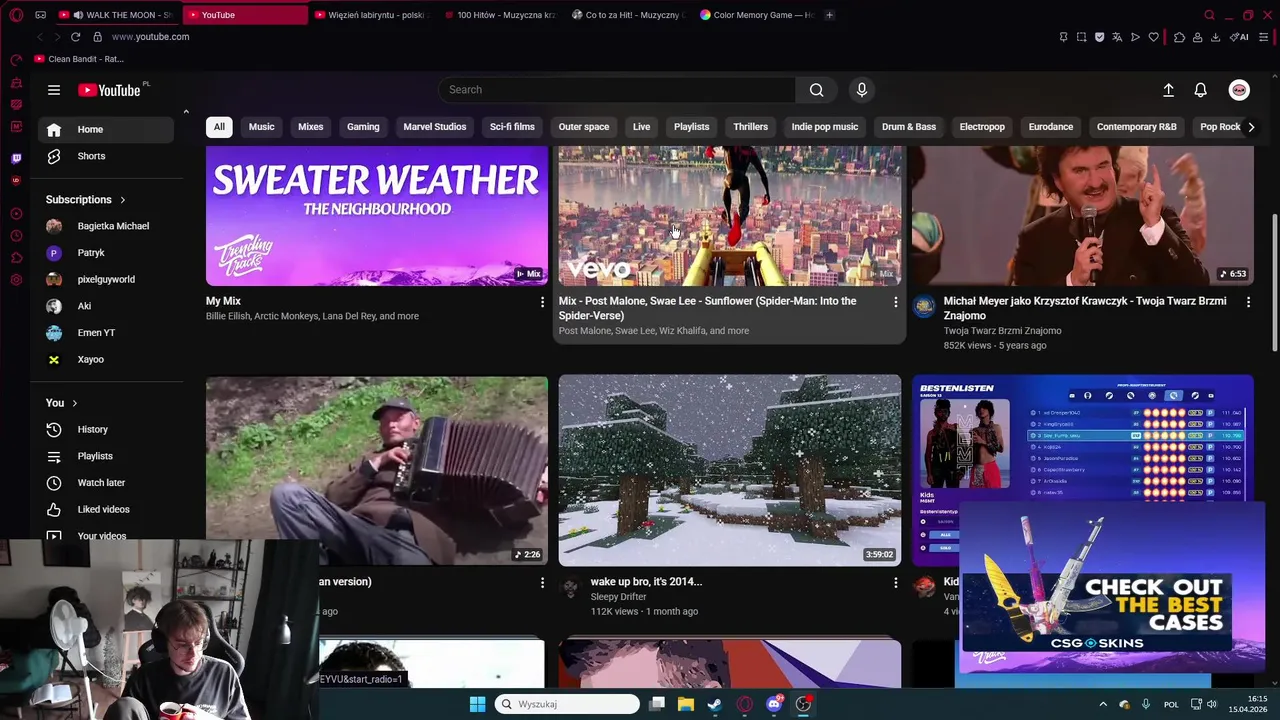Viewport: 1280px width, 720px height.
Task: Switch to 100 Hitów tab
Action: pos(499,15)
